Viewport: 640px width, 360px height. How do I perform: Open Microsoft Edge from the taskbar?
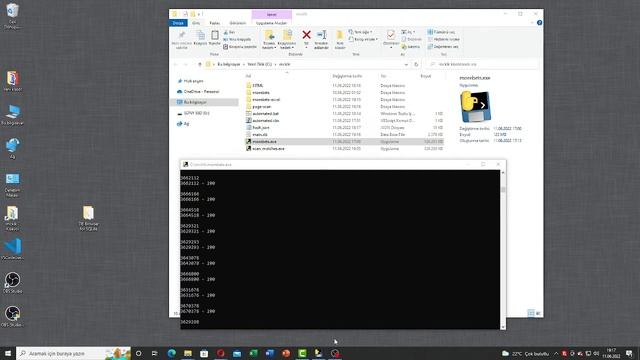point(171,353)
